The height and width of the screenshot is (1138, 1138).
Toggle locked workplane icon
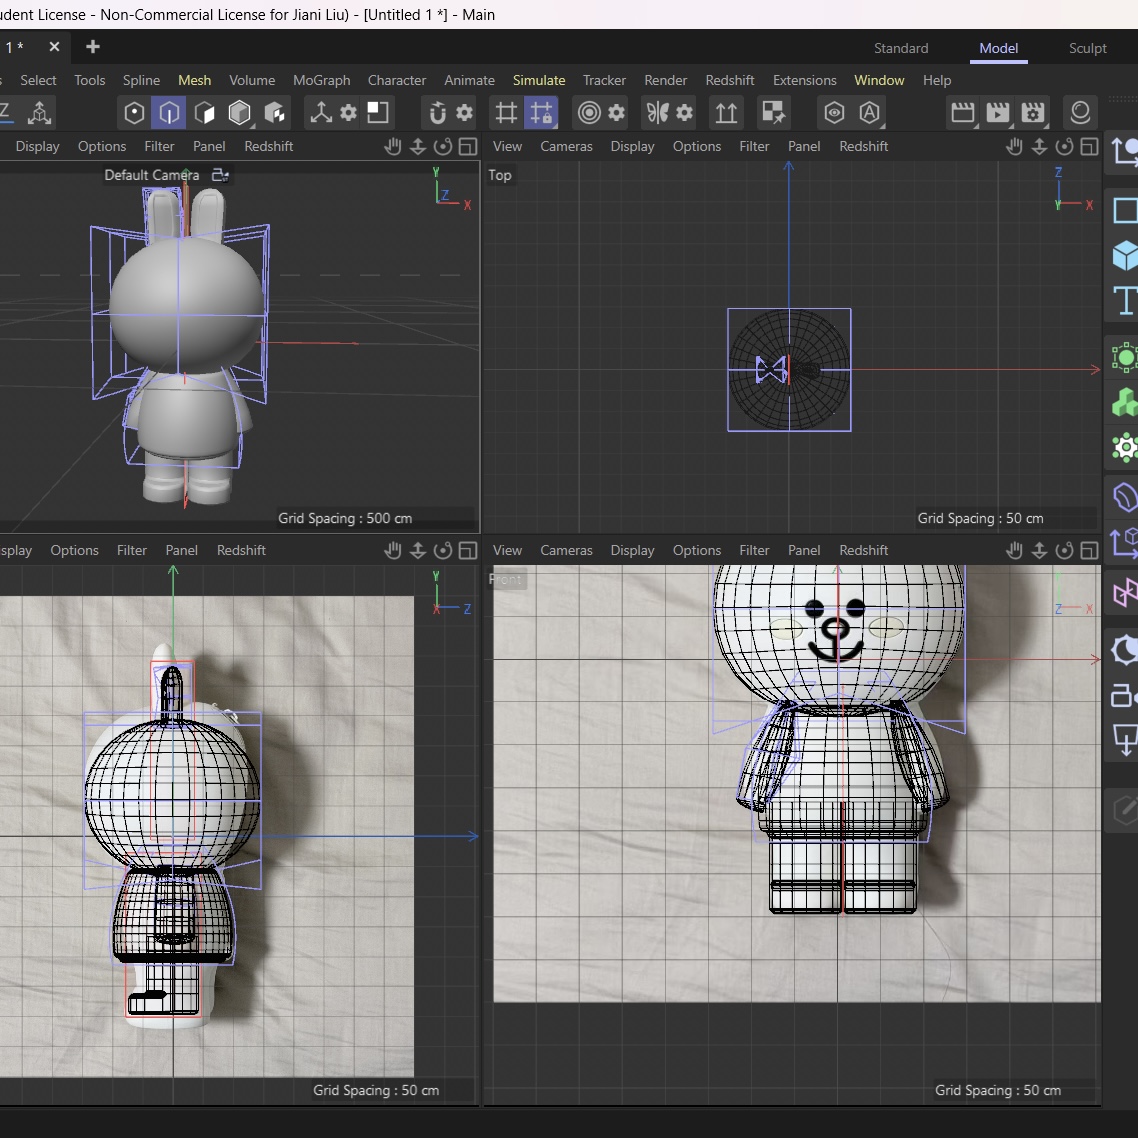pos(541,112)
